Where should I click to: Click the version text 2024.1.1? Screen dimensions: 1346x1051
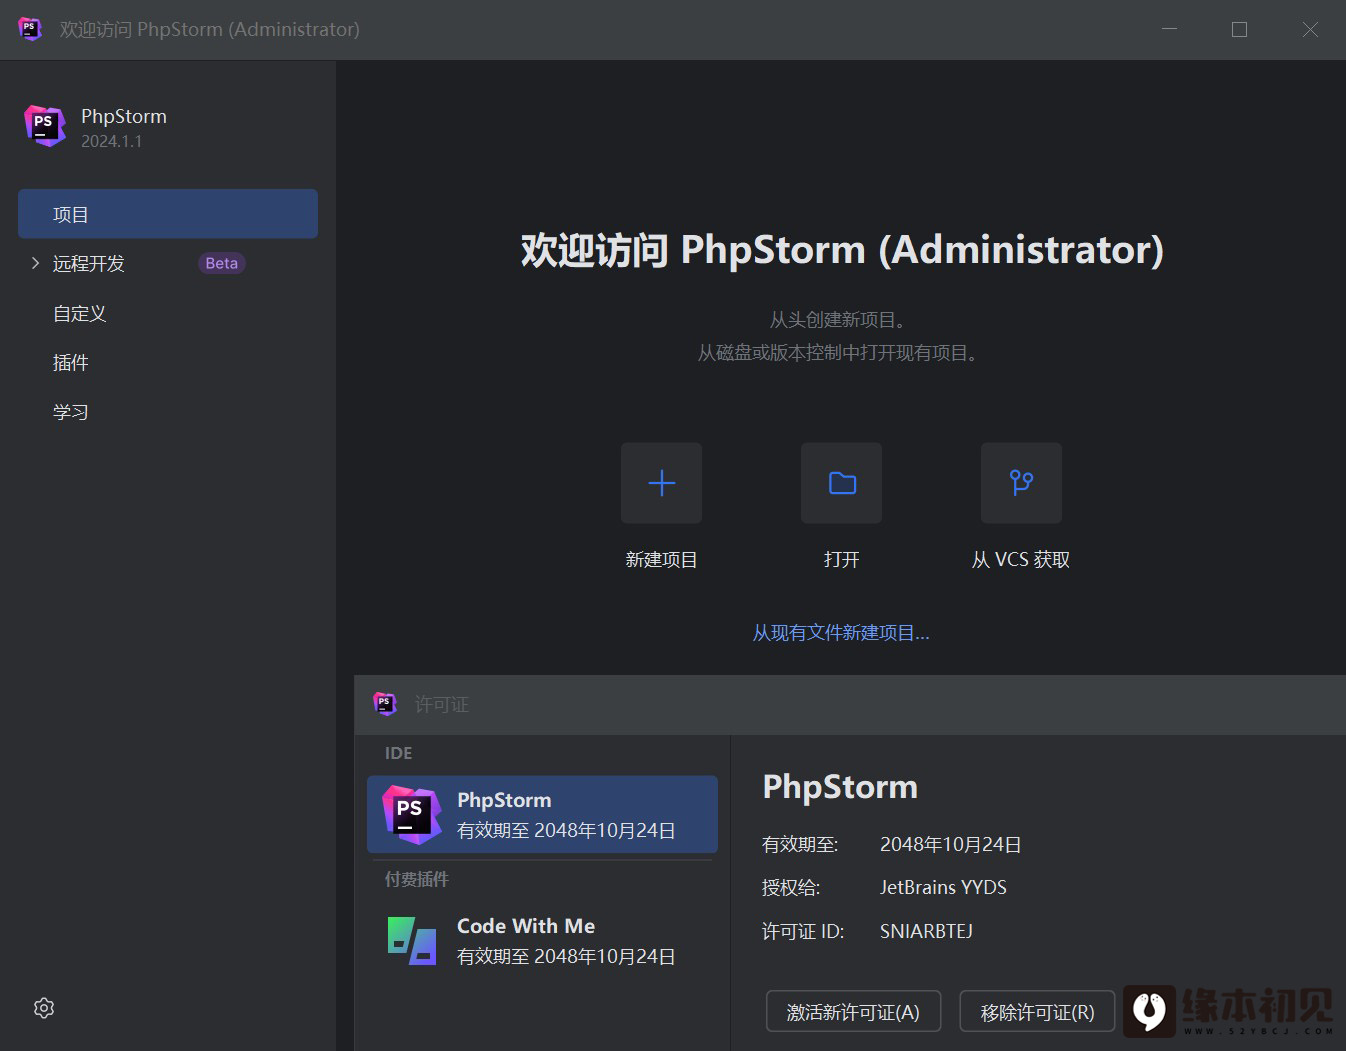tap(111, 141)
